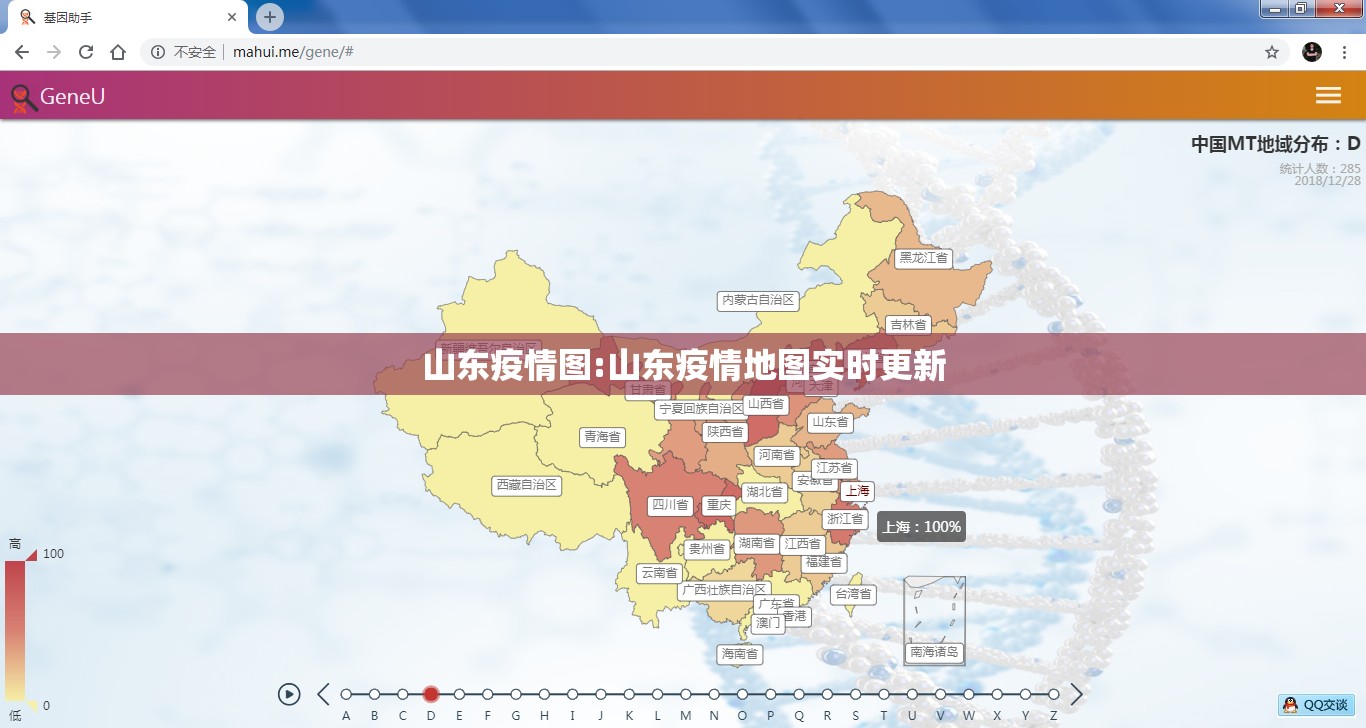
Task: Click the 内蒙古自治区 map label
Action: coord(758,300)
